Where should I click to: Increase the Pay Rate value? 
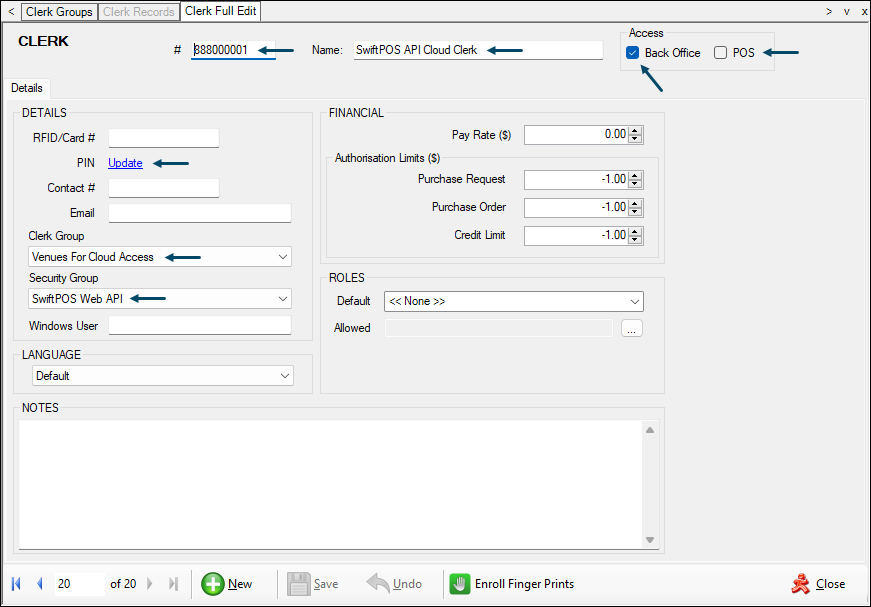point(636,131)
